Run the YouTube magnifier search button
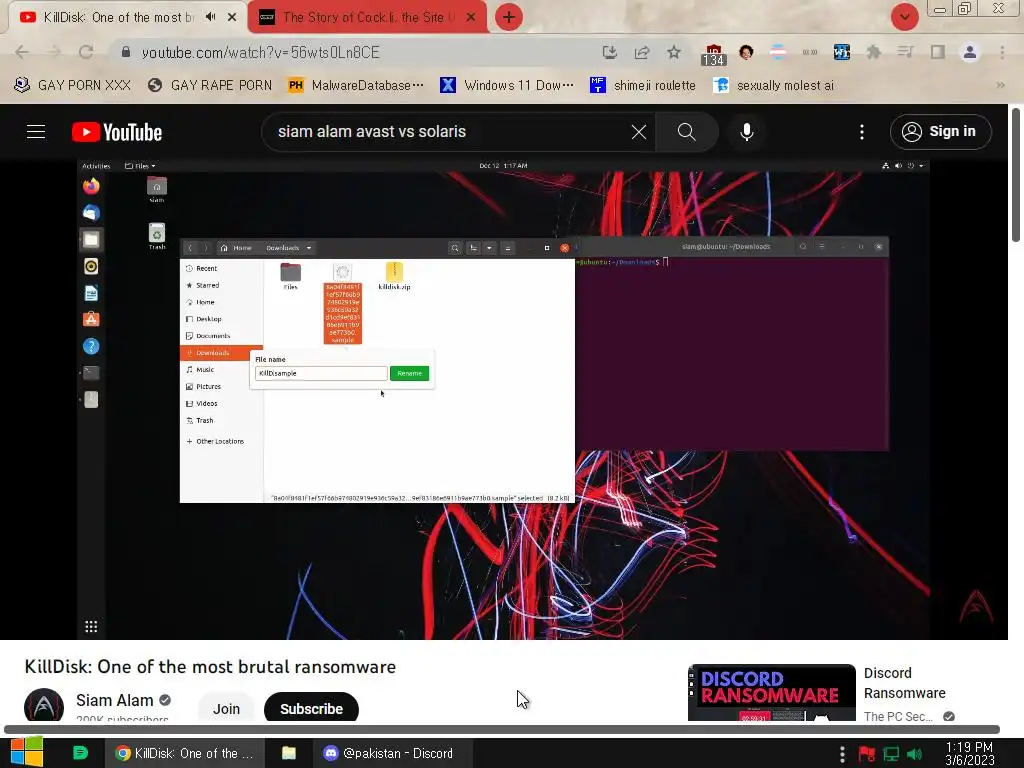1024x768 pixels. (686, 132)
